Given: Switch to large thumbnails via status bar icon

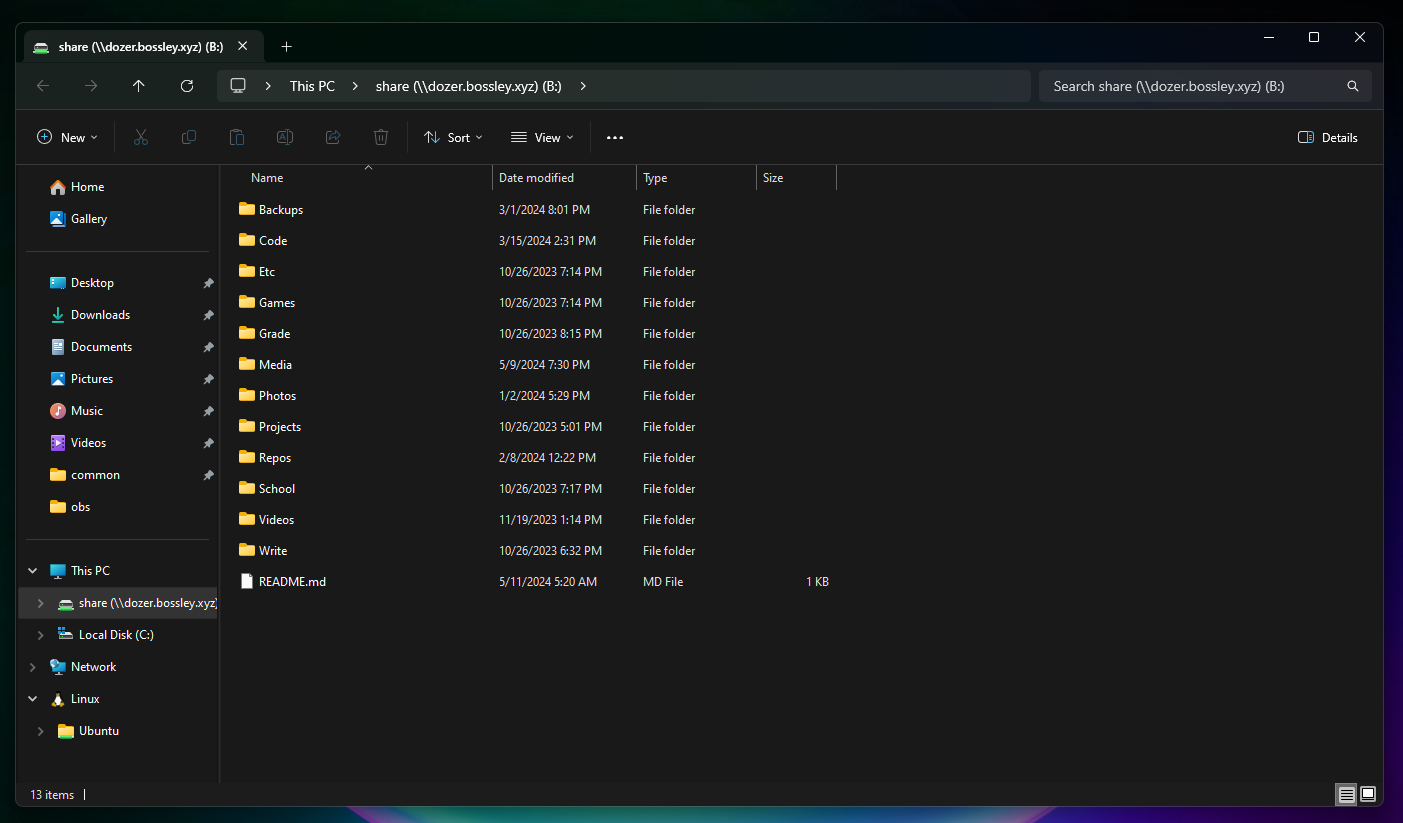Looking at the screenshot, I should (x=1367, y=794).
